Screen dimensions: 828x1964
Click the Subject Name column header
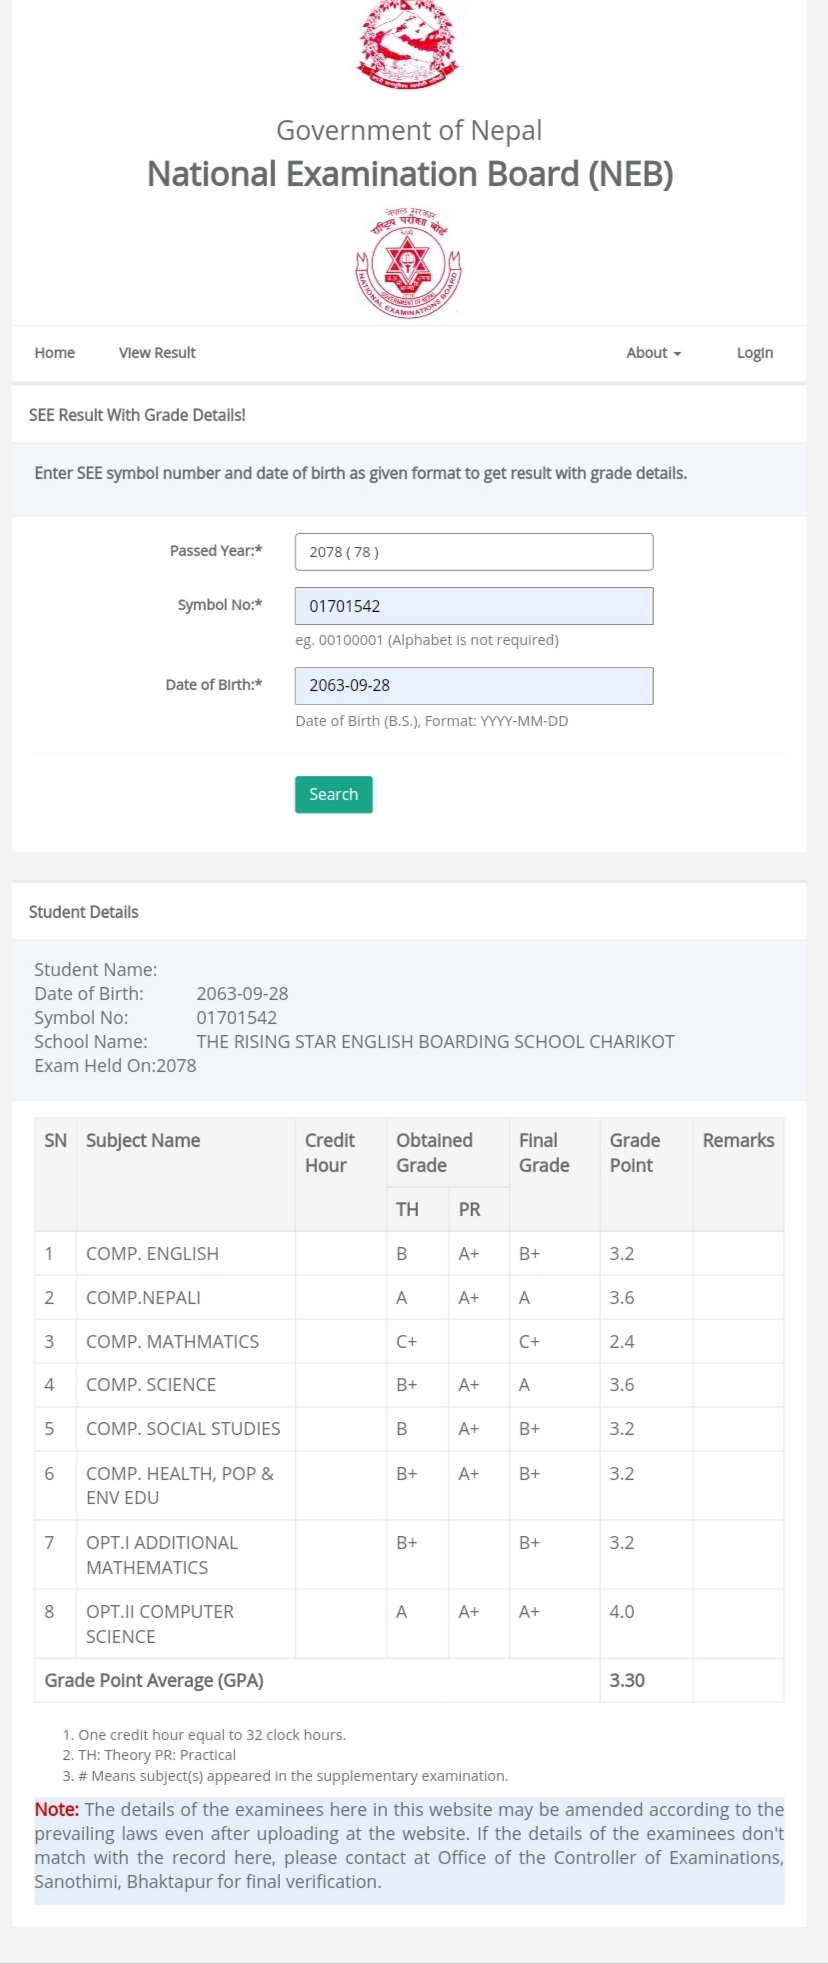tap(143, 1141)
